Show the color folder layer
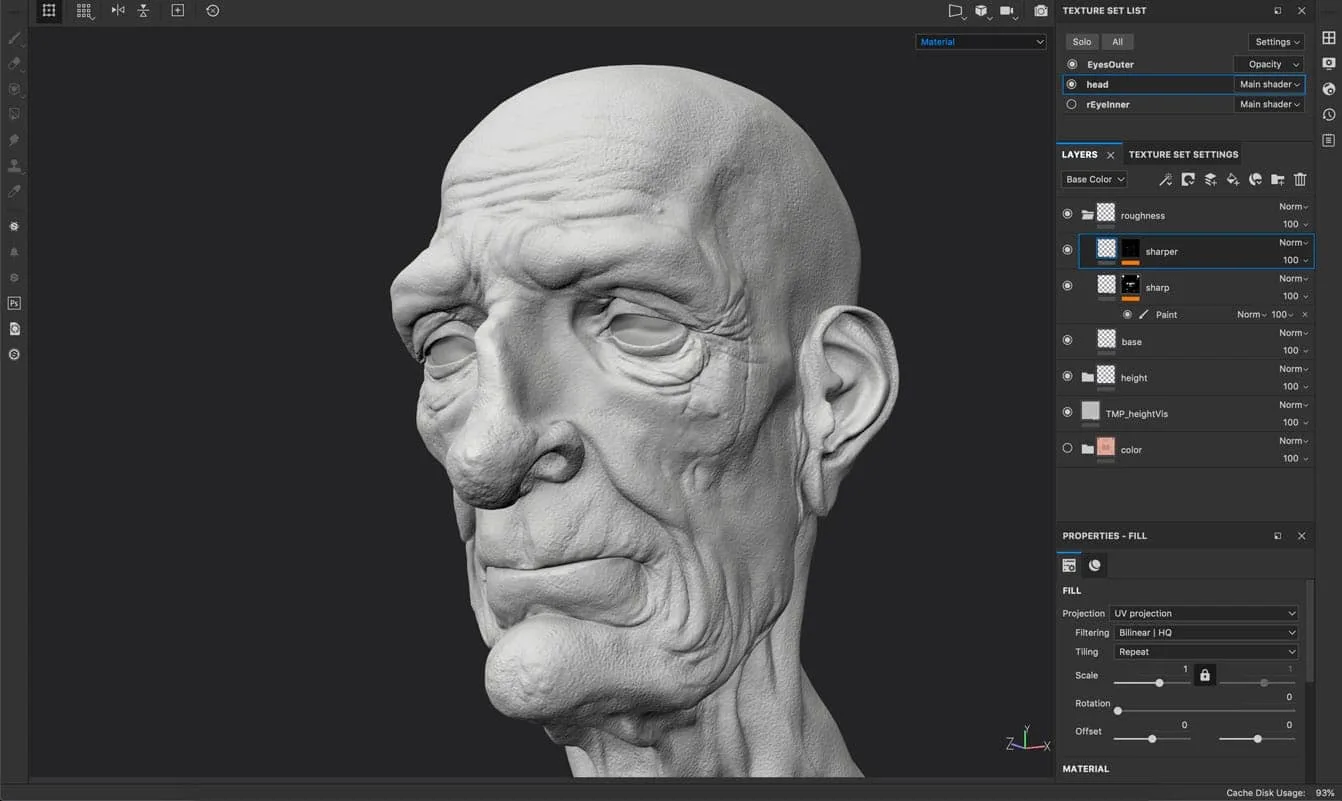This screenshot has height=801, width=1342. coord(1067,449)
